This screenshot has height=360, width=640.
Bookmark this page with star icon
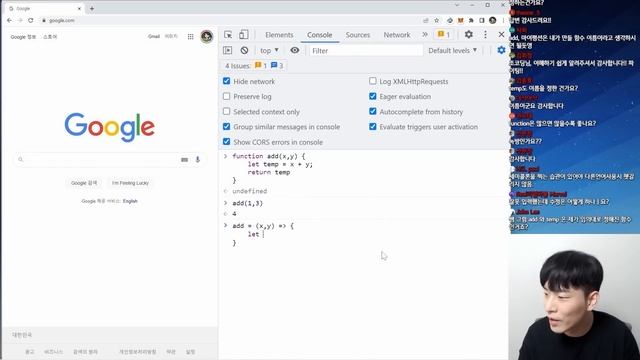pos(437,20)
